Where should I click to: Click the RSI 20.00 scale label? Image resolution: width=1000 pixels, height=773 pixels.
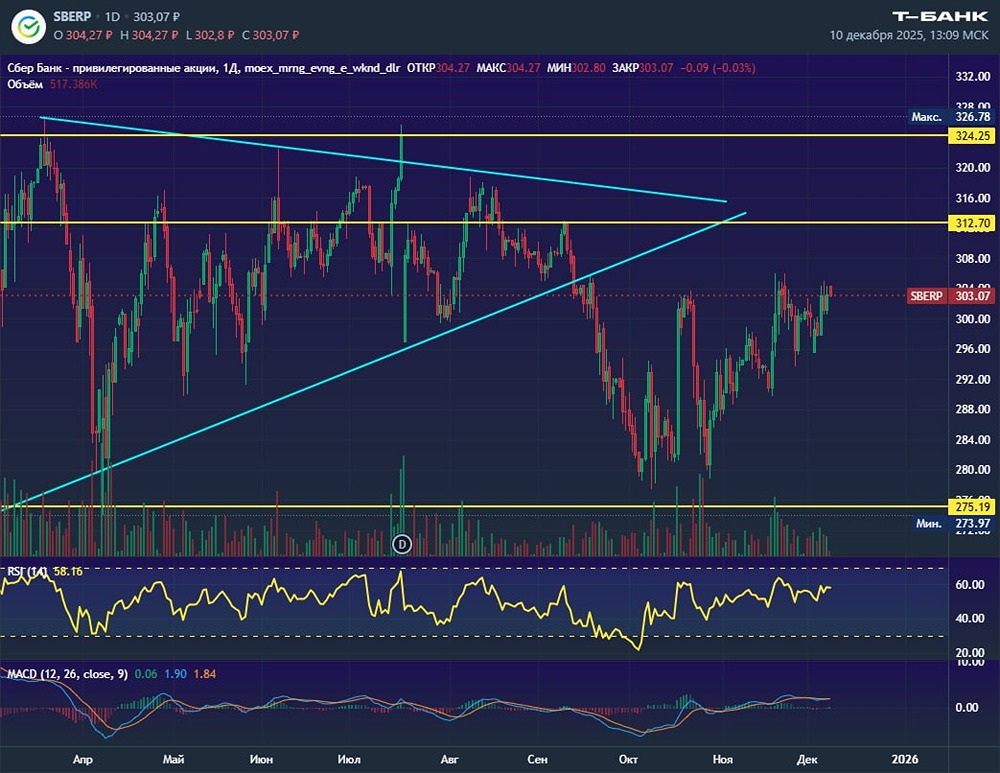point(969,652)
